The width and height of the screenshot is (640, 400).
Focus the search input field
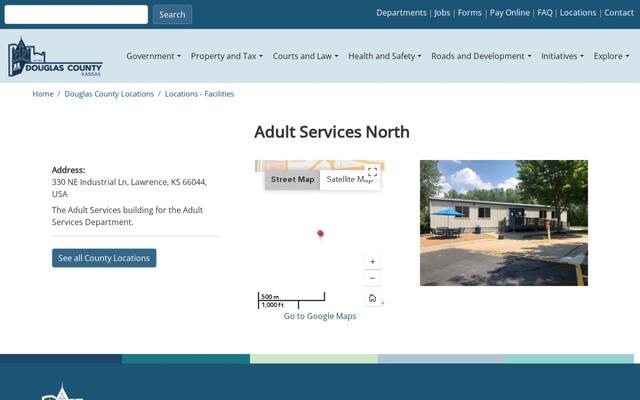(76, 14)
